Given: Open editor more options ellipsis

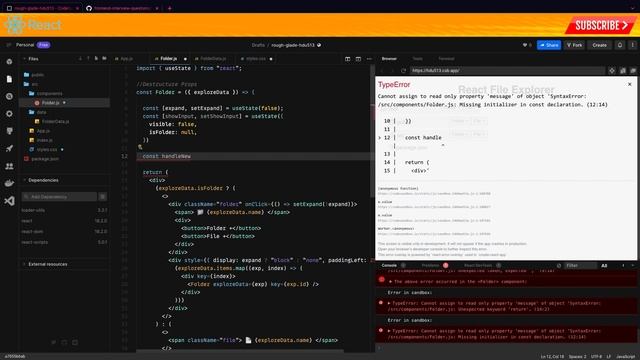Looking at the screenshot, I should click(369, 59).
